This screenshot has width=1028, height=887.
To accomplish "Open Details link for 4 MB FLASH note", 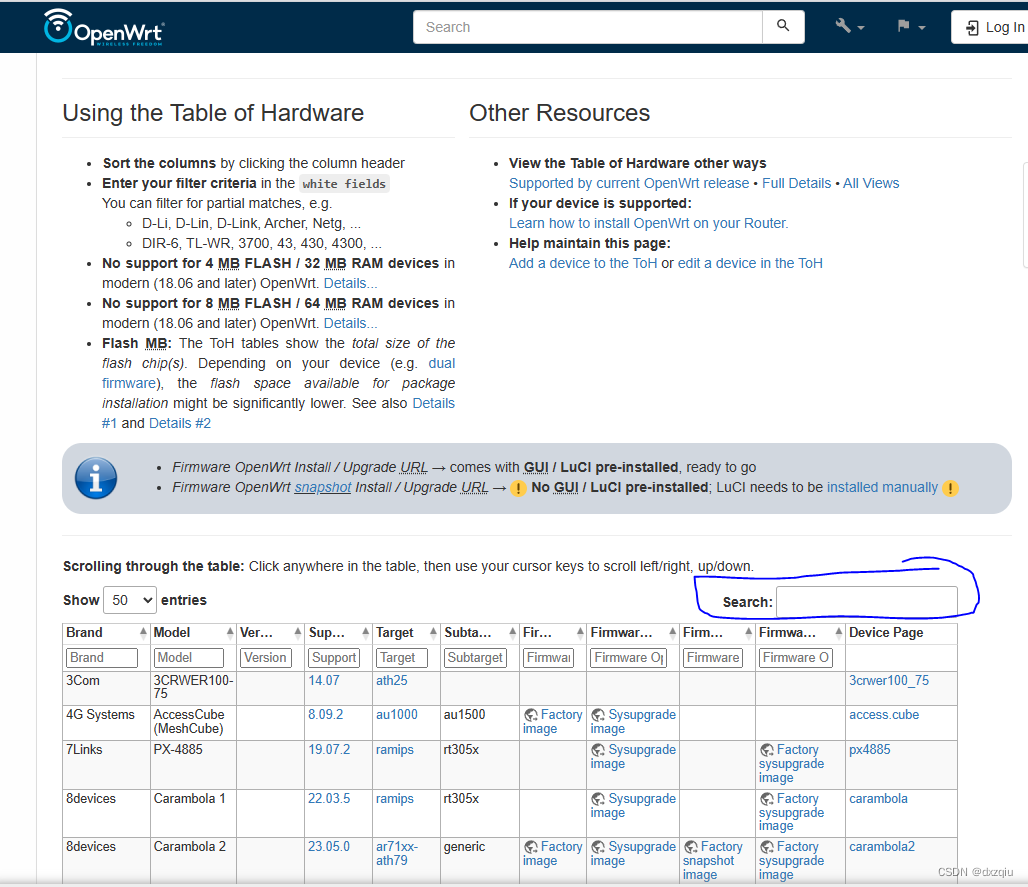I will [350, 283].
